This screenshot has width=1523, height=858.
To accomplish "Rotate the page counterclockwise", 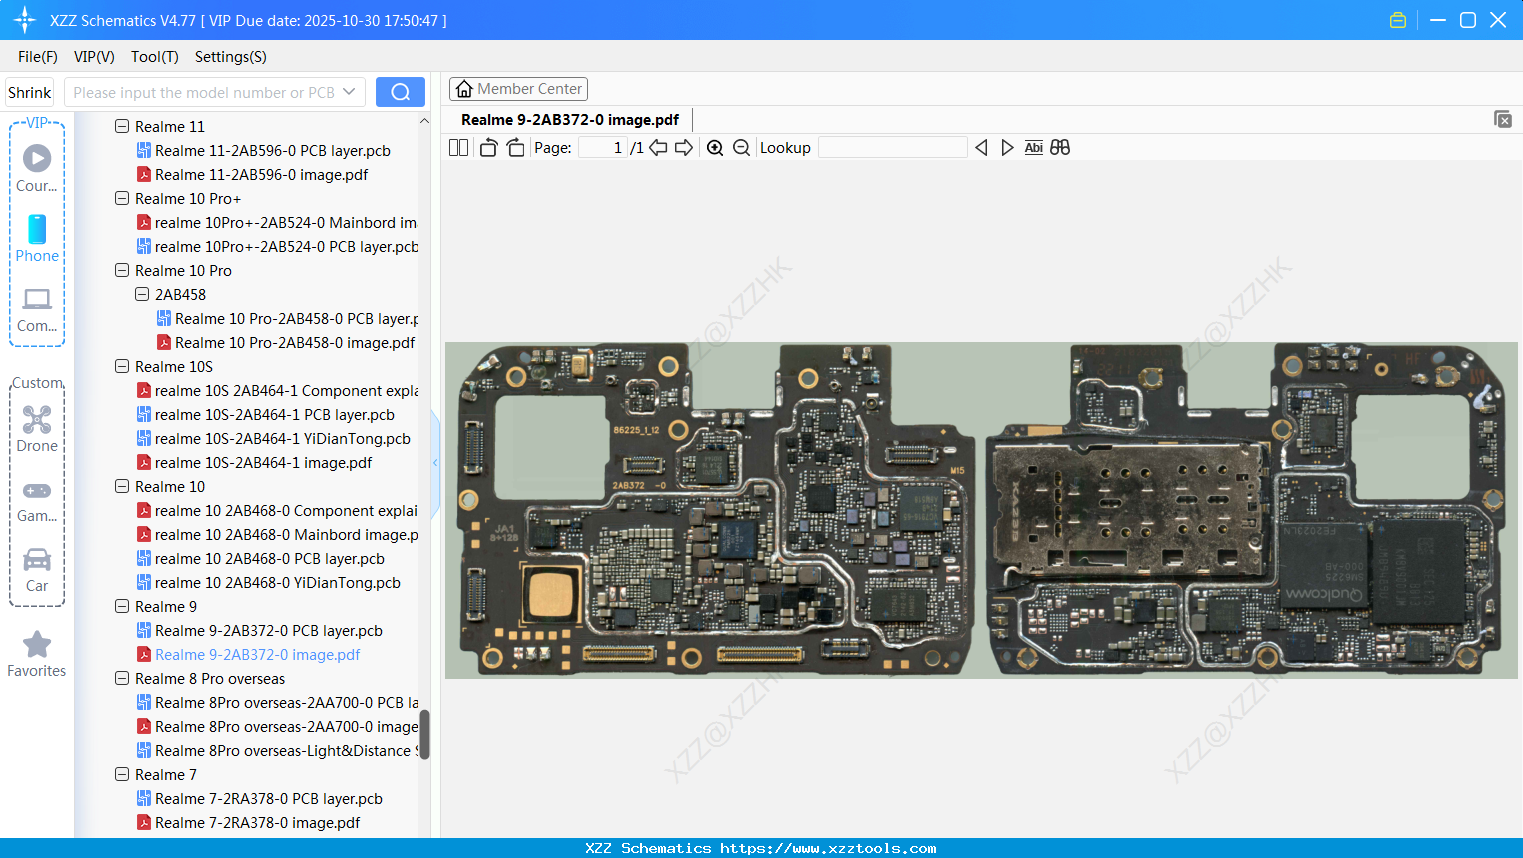I will click(488, 148).
